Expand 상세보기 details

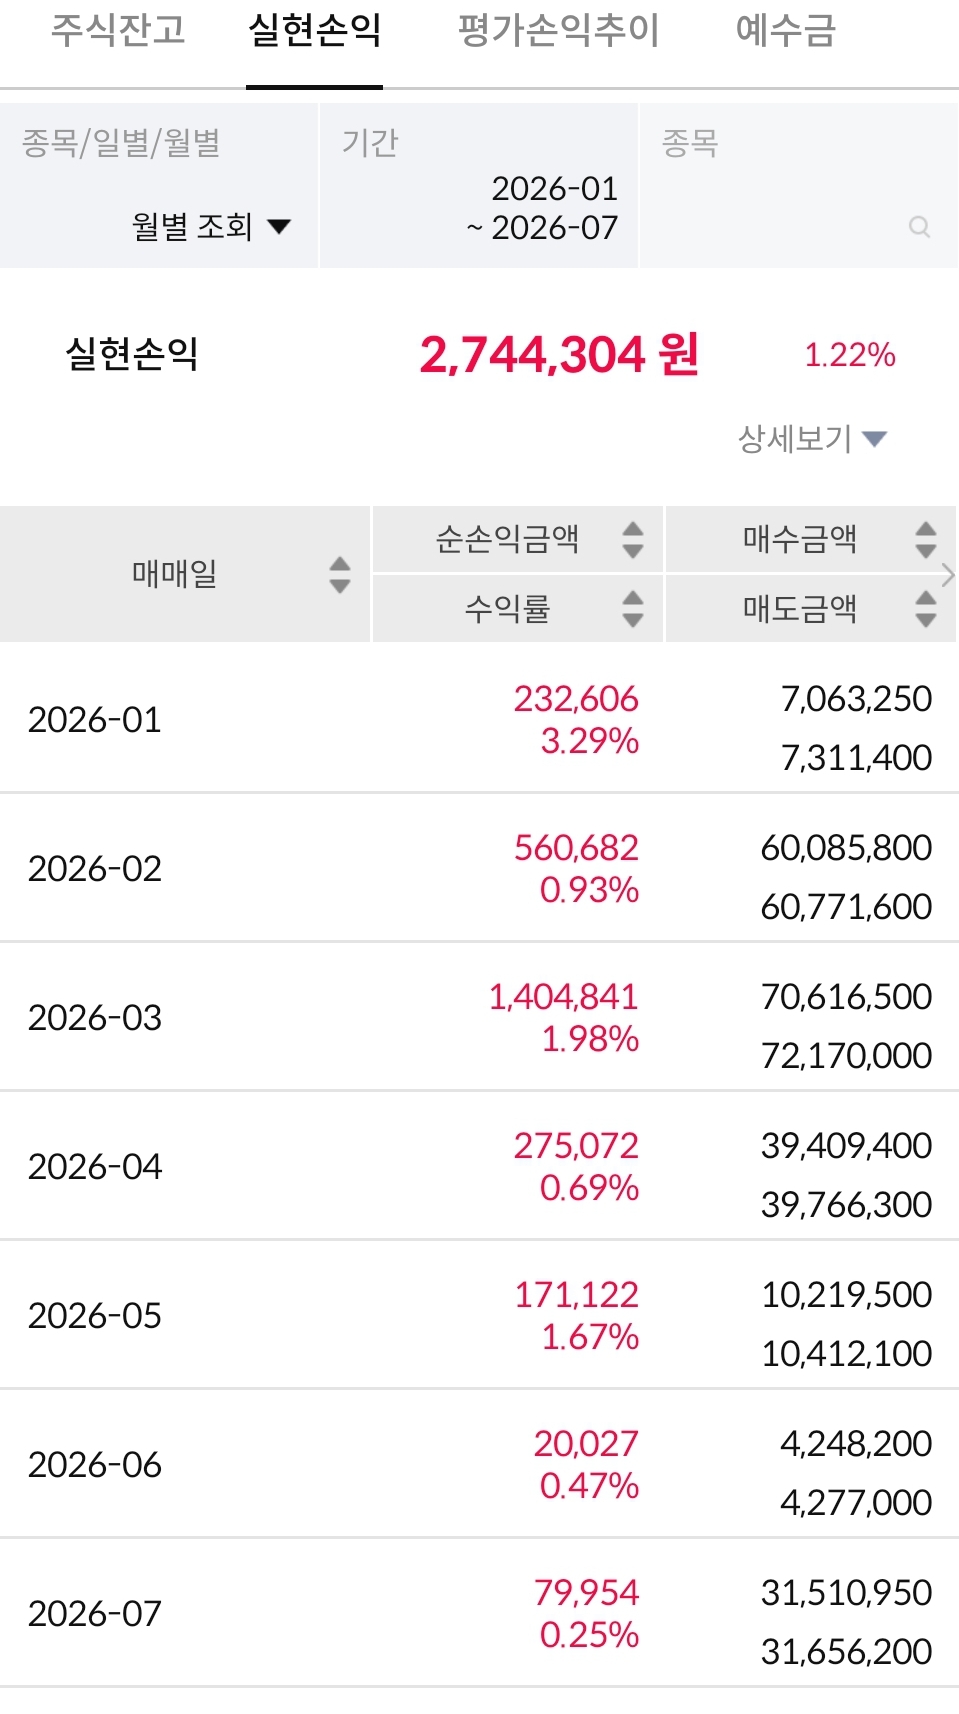point(812,438)
